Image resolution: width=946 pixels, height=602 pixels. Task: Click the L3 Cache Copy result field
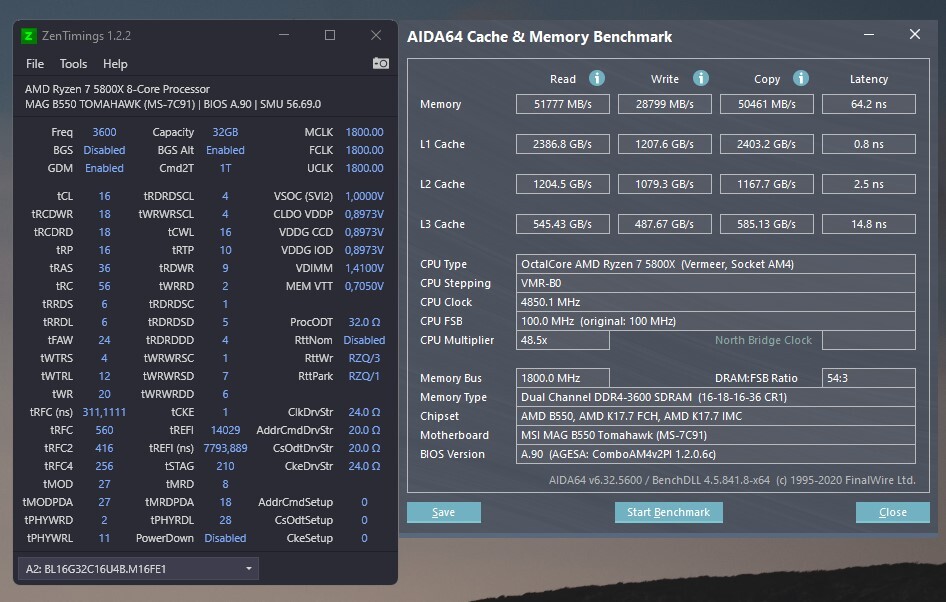pos(768,224)
